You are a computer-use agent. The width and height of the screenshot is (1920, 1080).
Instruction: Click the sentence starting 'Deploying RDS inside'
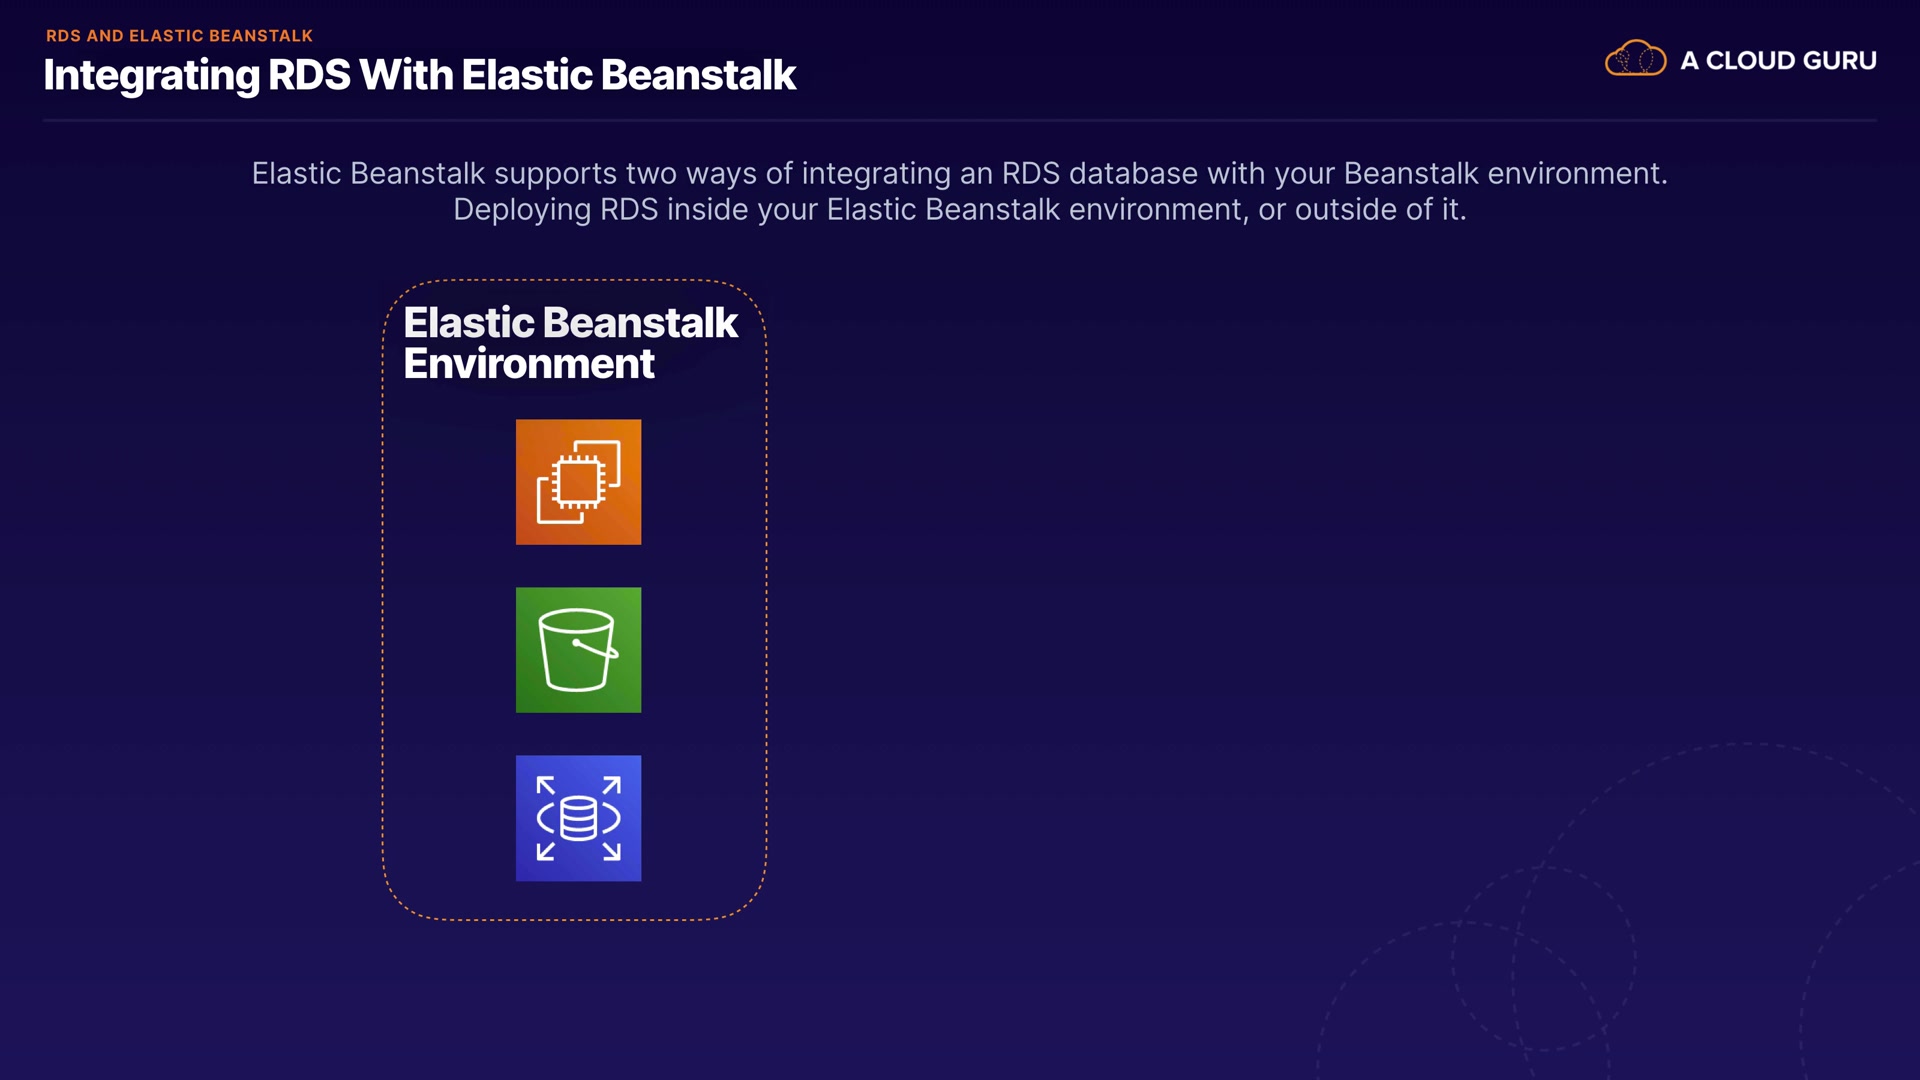click(958, 210)
